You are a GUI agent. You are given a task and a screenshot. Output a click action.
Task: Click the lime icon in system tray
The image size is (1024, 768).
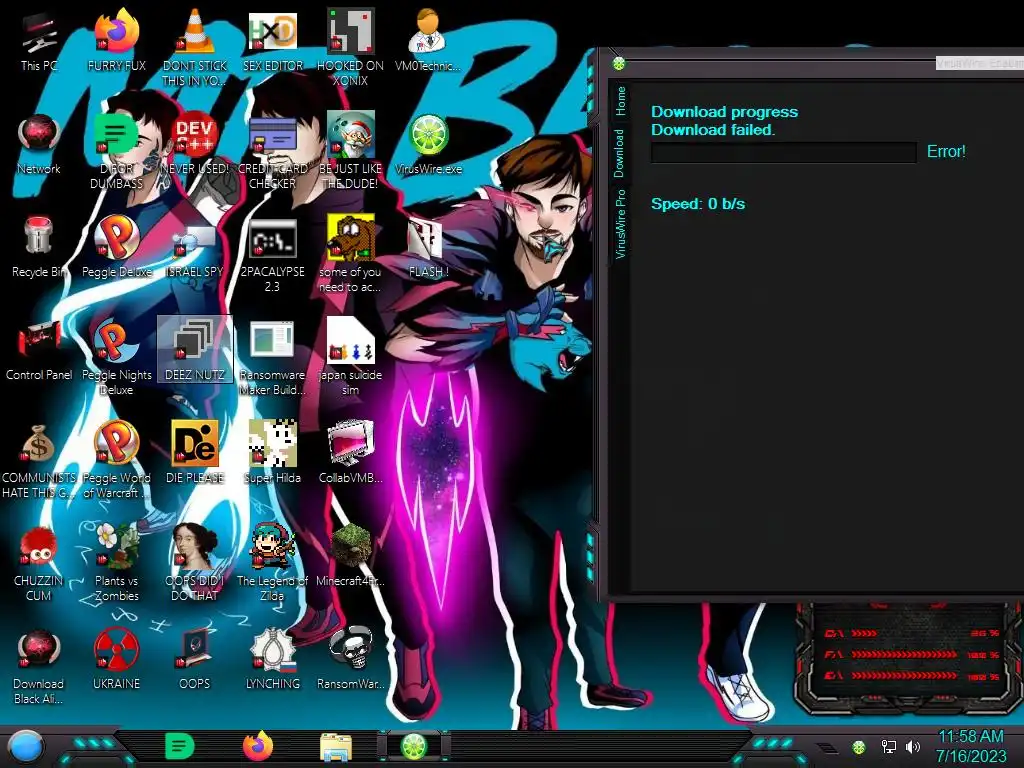coord(859,747)
